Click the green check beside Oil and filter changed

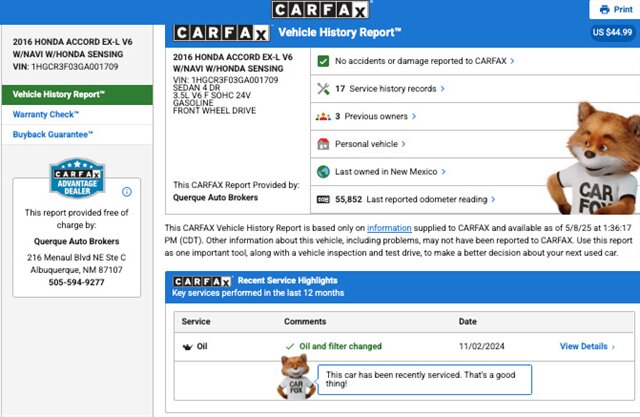(x=290, y=346)
